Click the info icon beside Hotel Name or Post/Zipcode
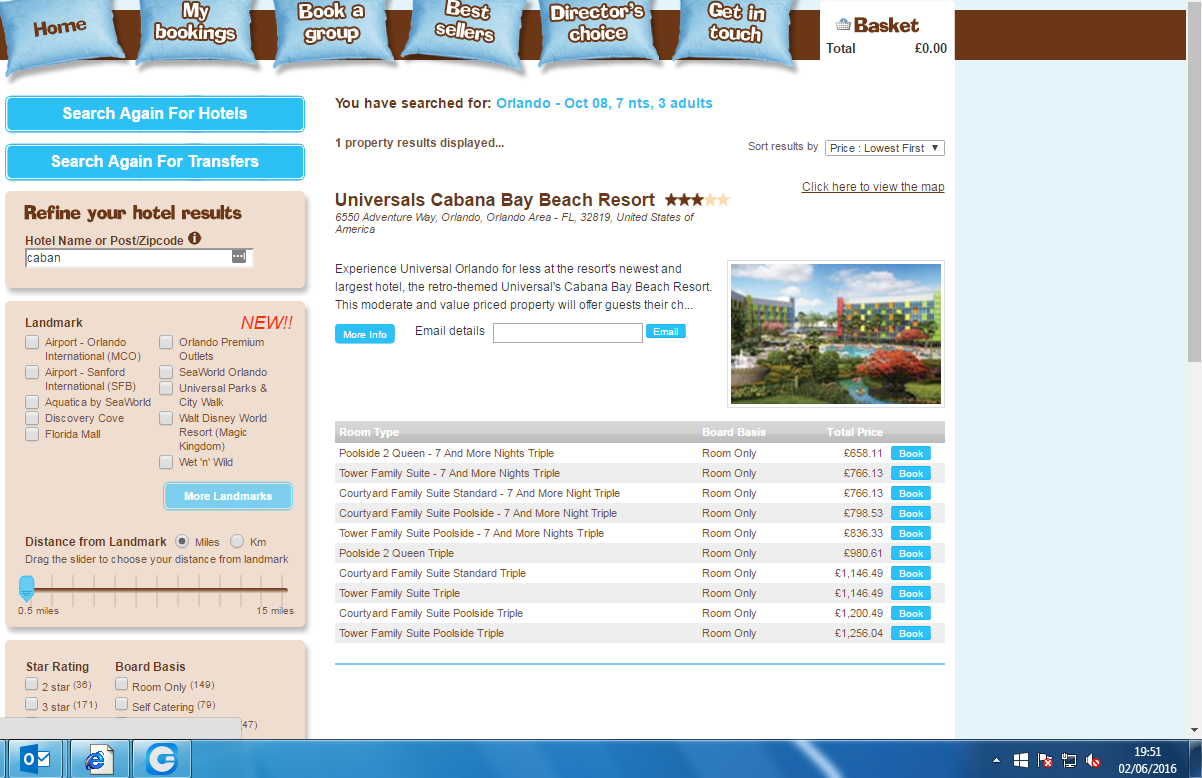The height and width of the screenshot is (778, 1202). [x=195, y=239]
